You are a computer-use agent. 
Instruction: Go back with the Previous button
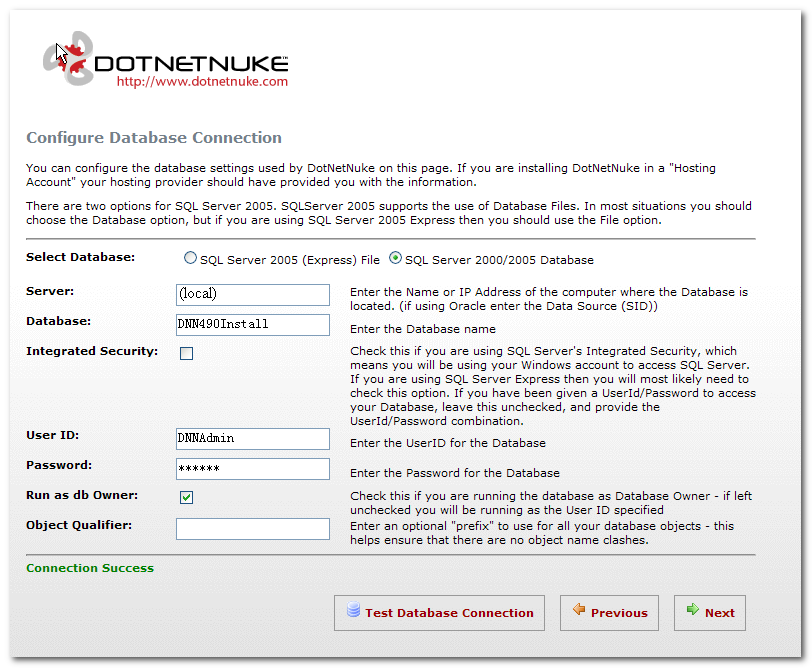tap(609, 613)
